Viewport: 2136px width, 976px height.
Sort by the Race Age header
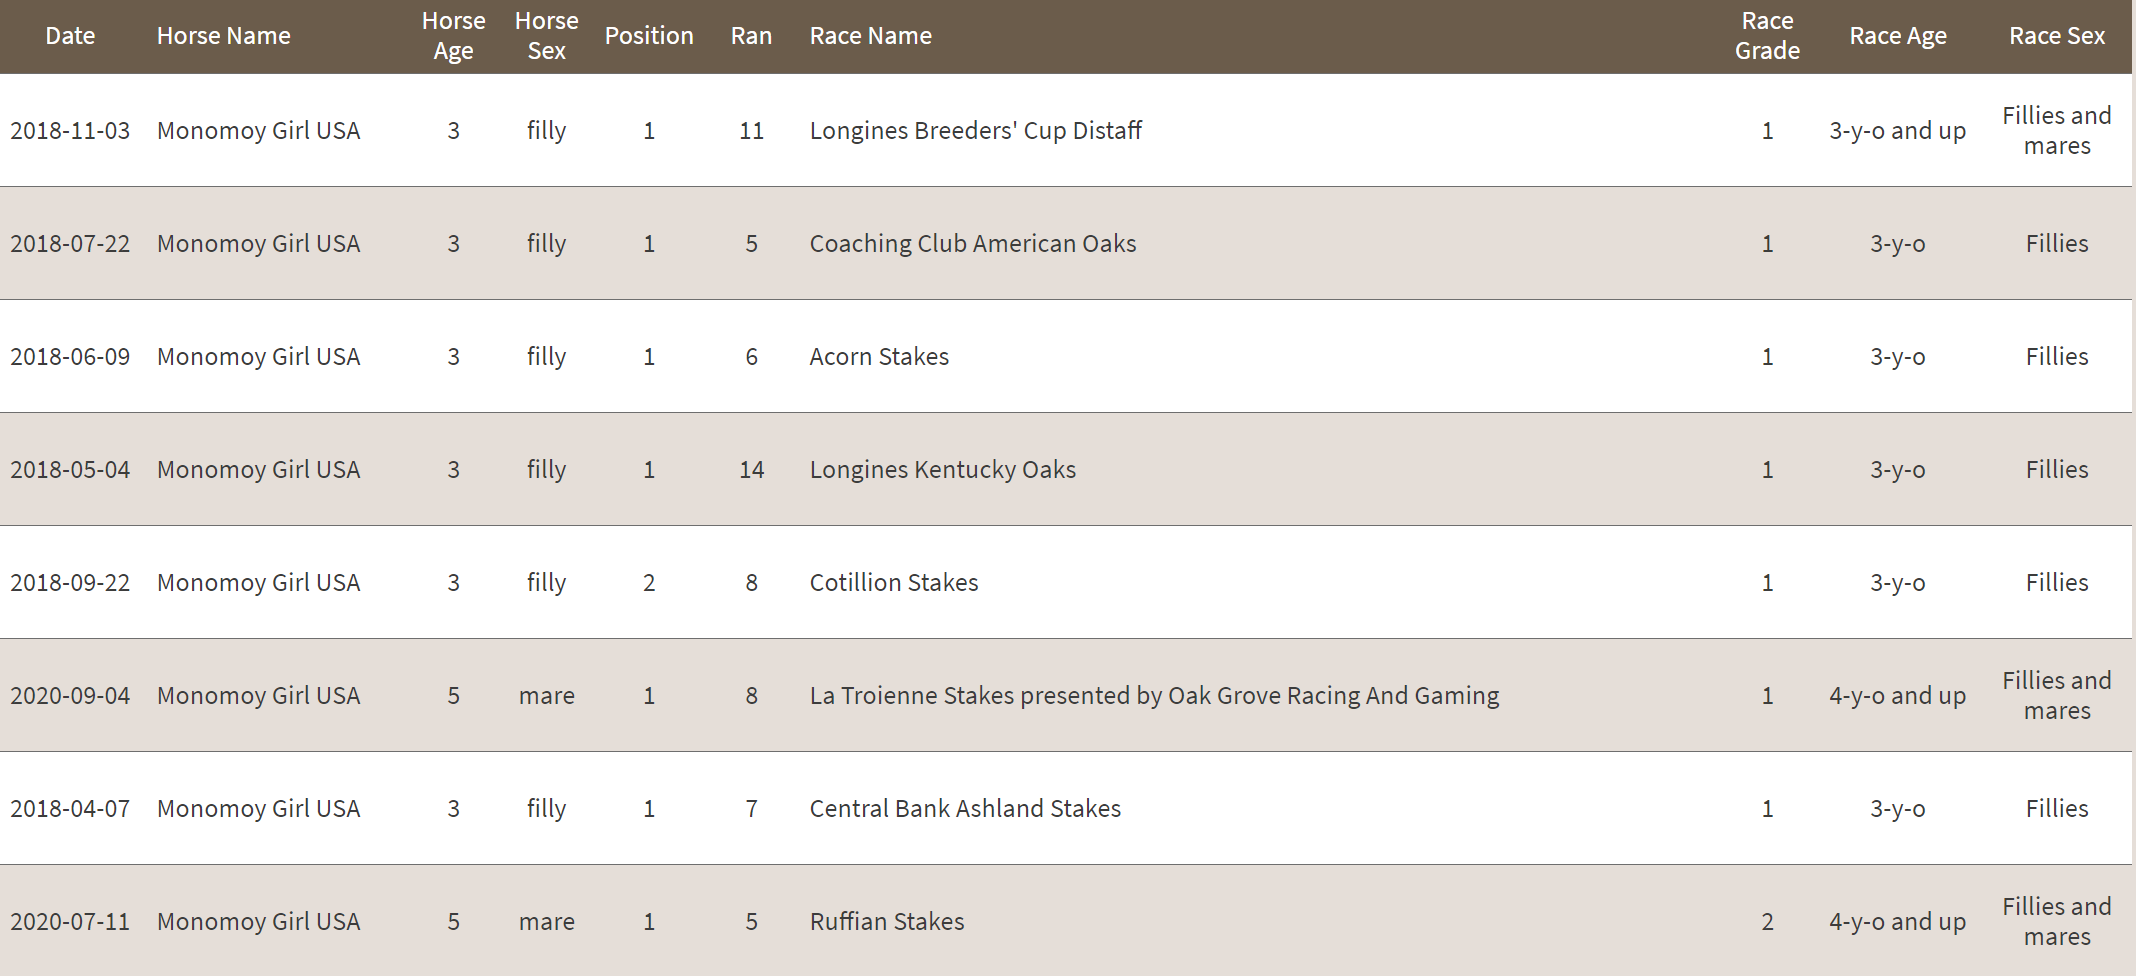(1897, 36)
